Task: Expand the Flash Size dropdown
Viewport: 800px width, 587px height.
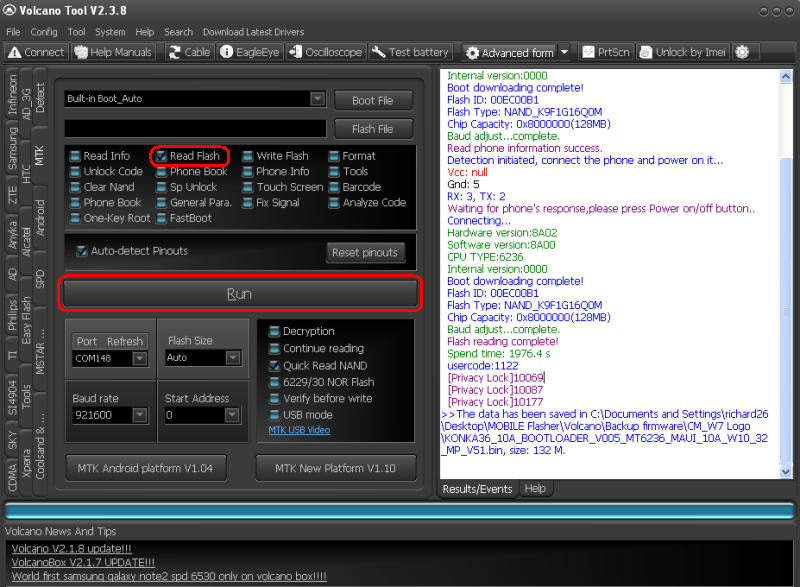Action: 232,358
